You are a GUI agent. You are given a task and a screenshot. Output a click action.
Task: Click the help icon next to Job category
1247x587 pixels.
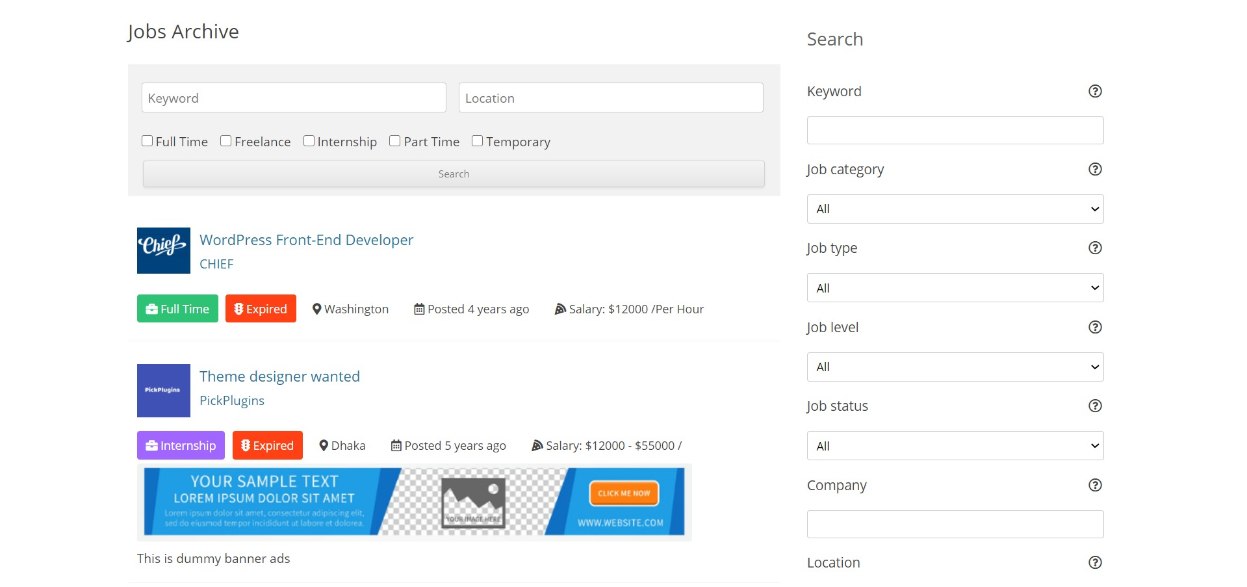pyautogui.click(x=1095, y=169)
